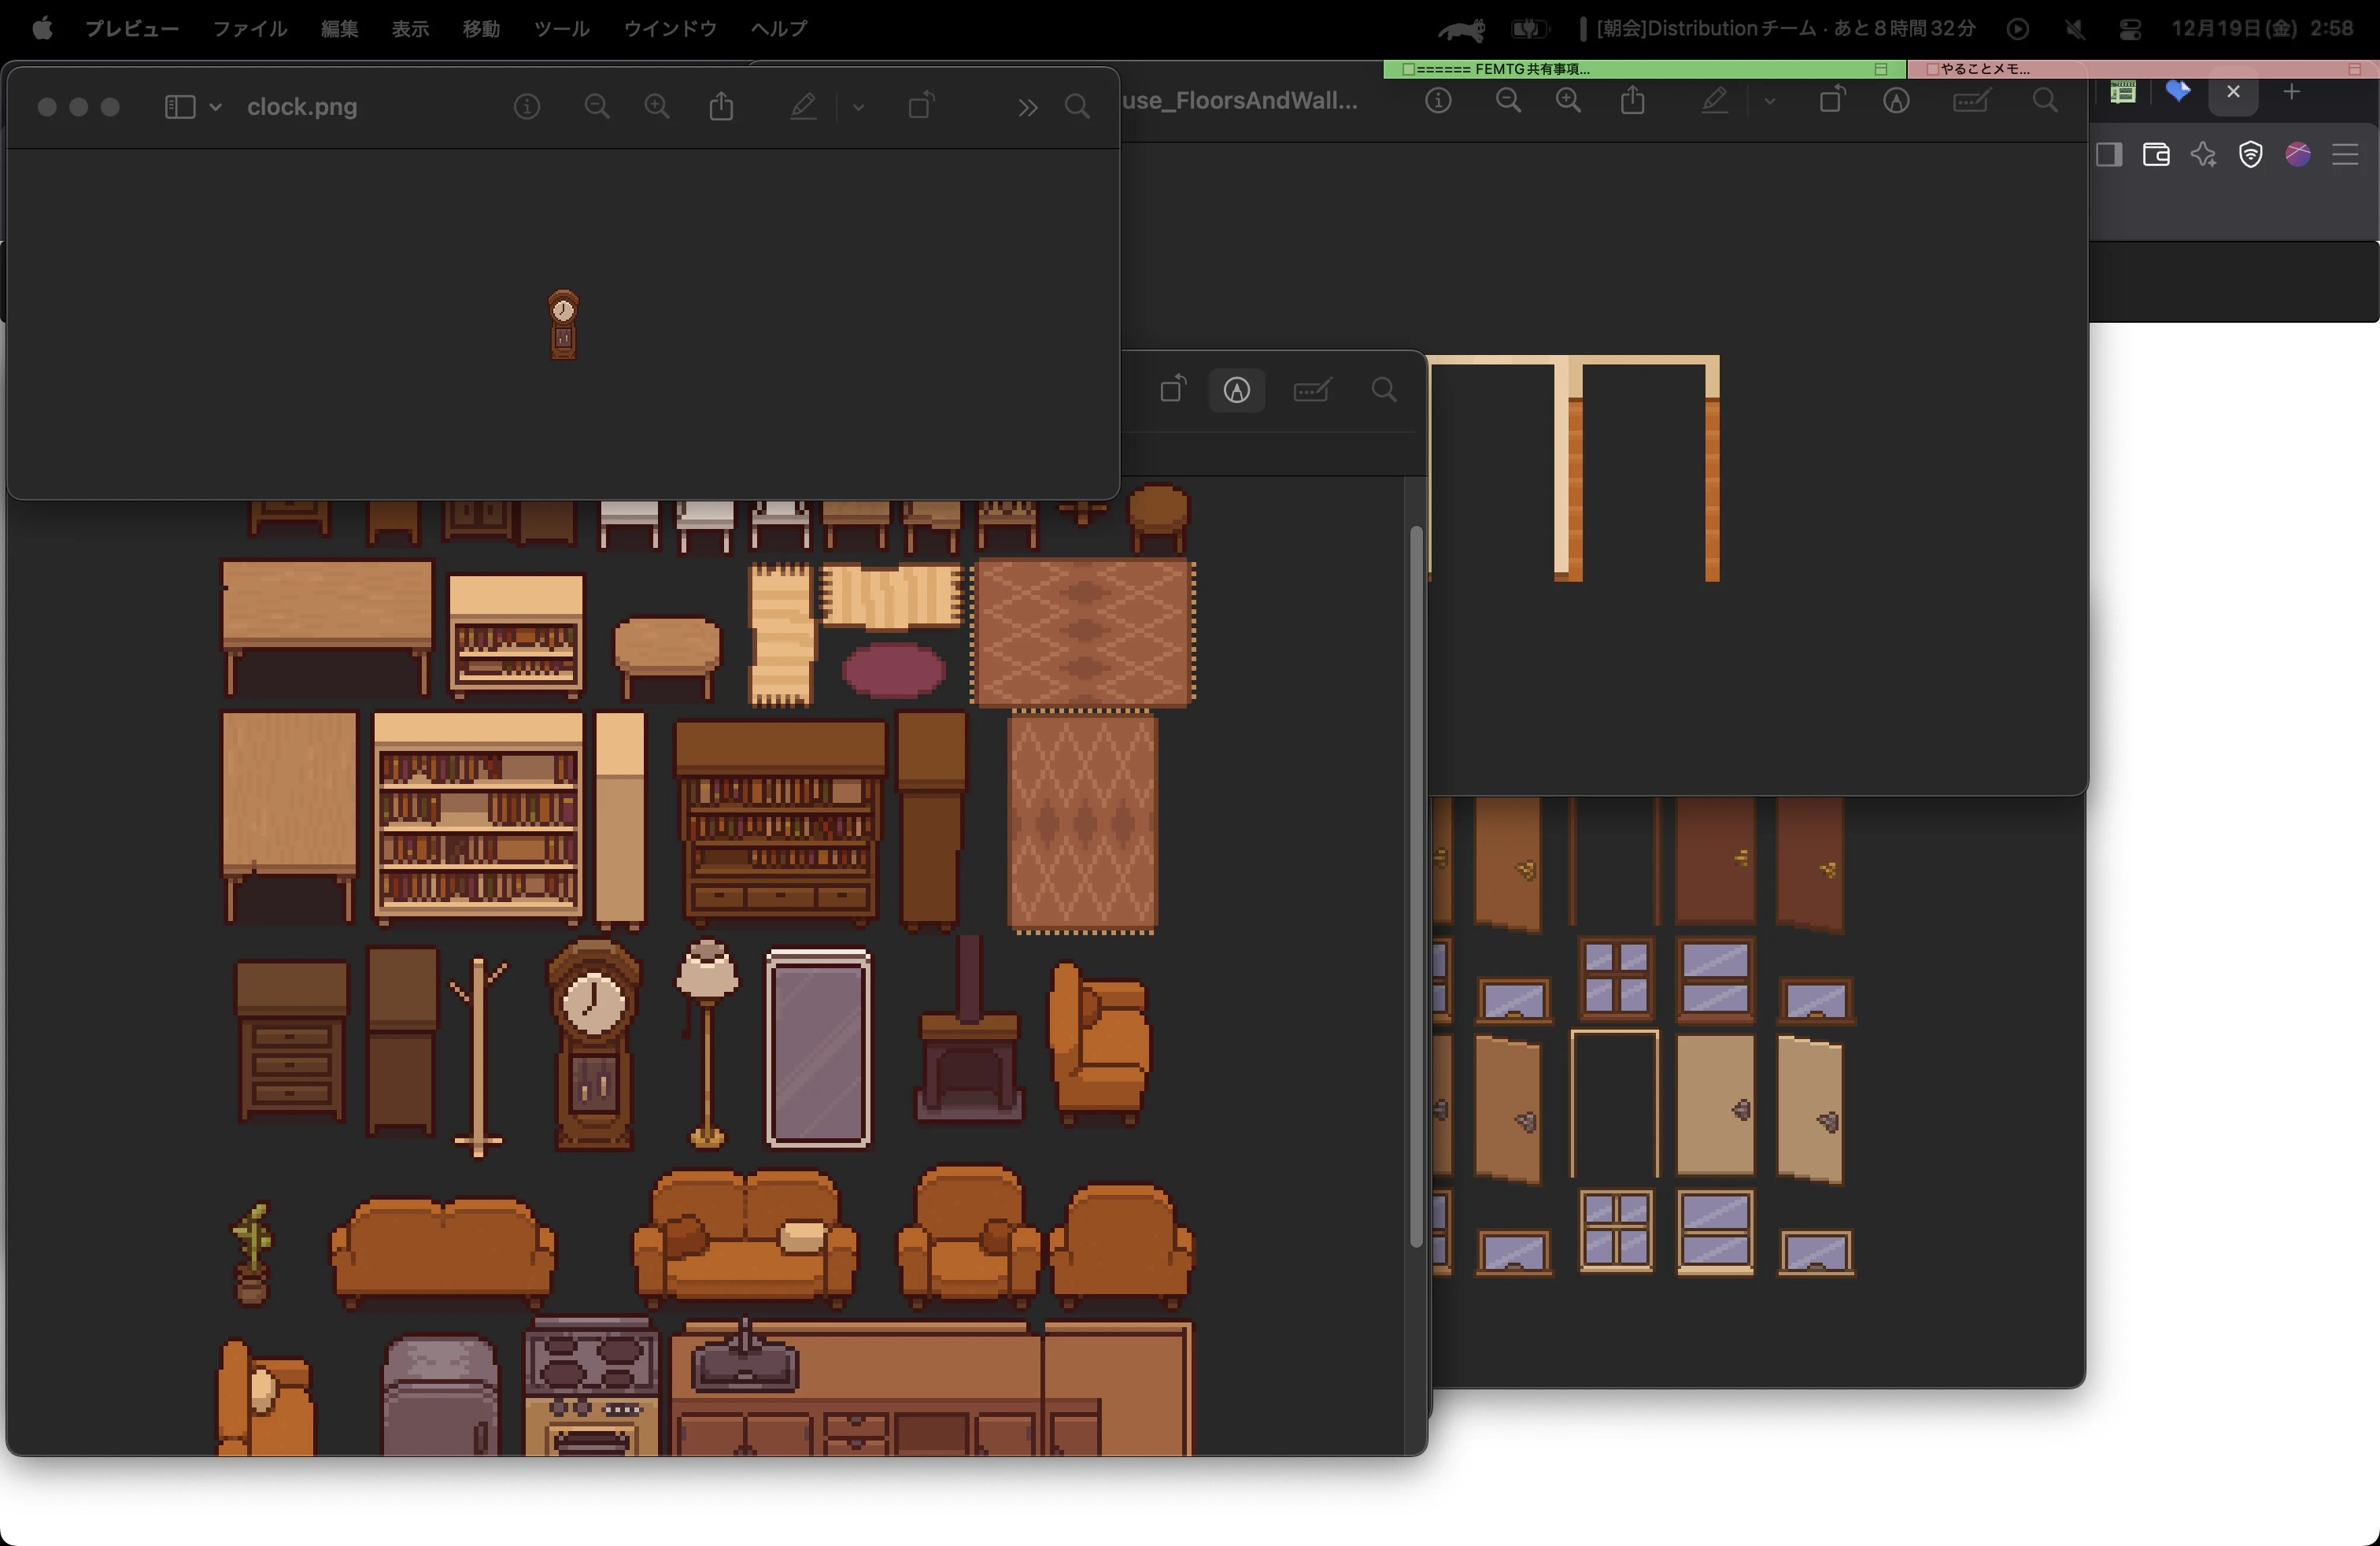
Task: Search within clock.png window
Action: point(1077,106)
